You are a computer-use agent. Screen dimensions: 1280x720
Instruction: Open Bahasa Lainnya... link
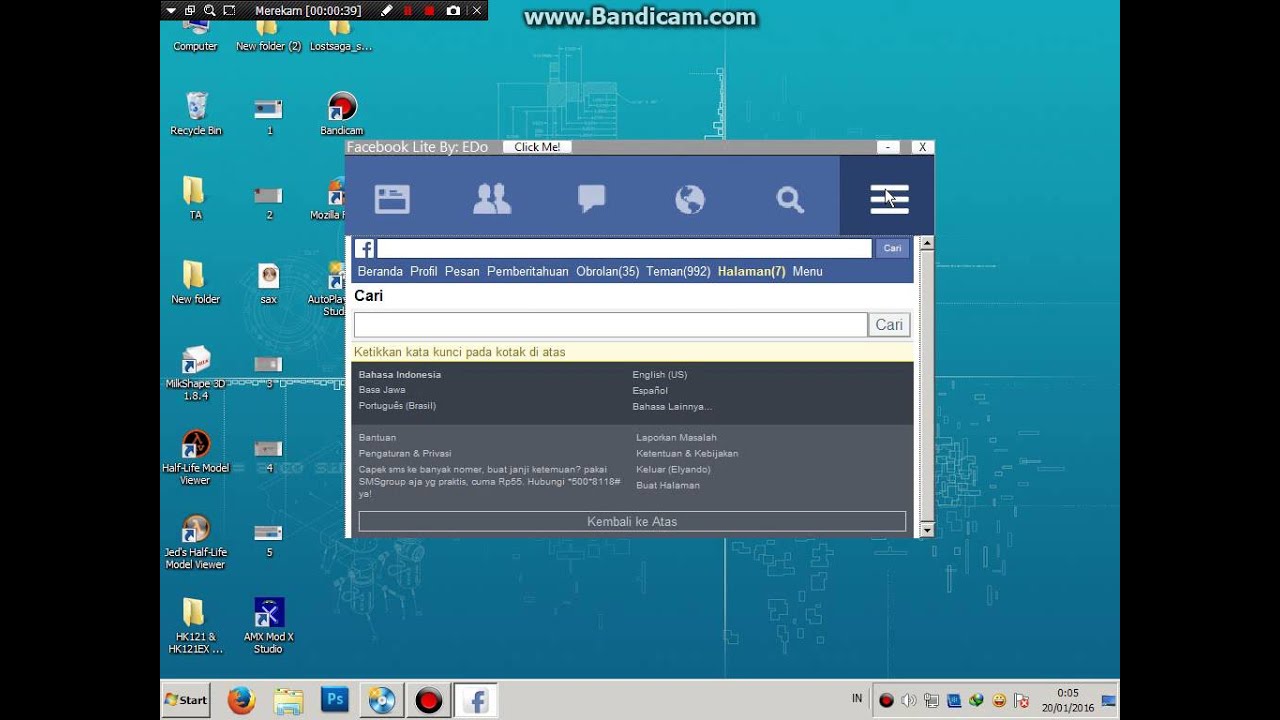[672, 406]
